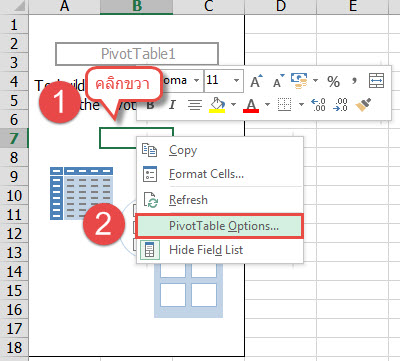Choose Format Cells... from context menu
This screenshot has height=361, width=400.
point(220,174)
